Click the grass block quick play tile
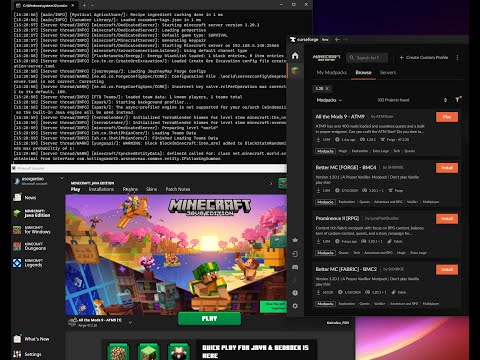480x360 pixels. click(x=149, y=352)
